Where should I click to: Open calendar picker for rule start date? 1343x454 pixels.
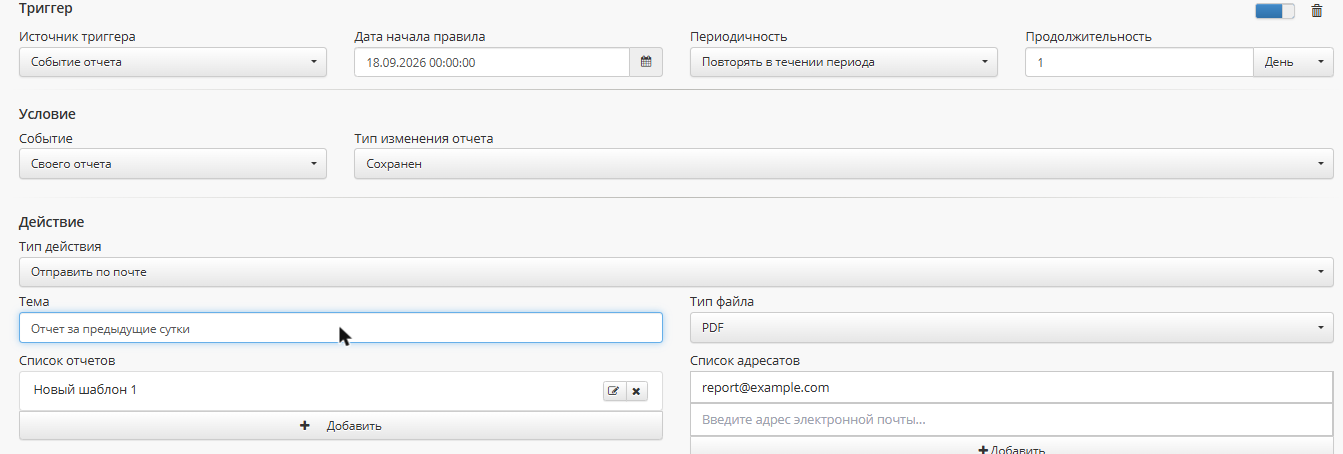(x=645, y=62)
